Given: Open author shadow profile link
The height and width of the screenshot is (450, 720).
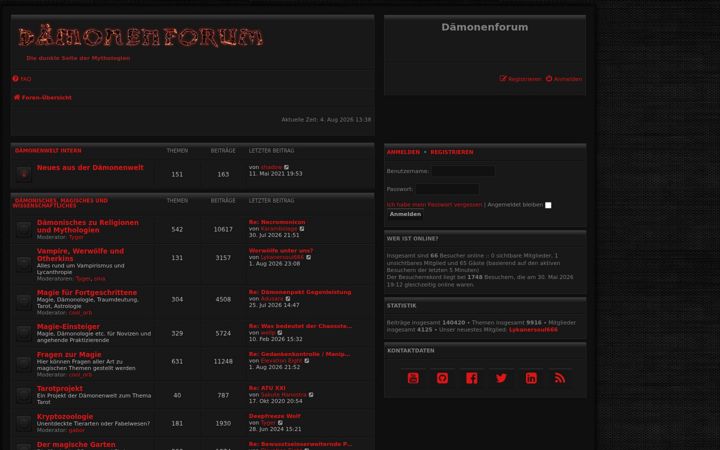Looking at the screenshot, I should (x=271, y=168).
